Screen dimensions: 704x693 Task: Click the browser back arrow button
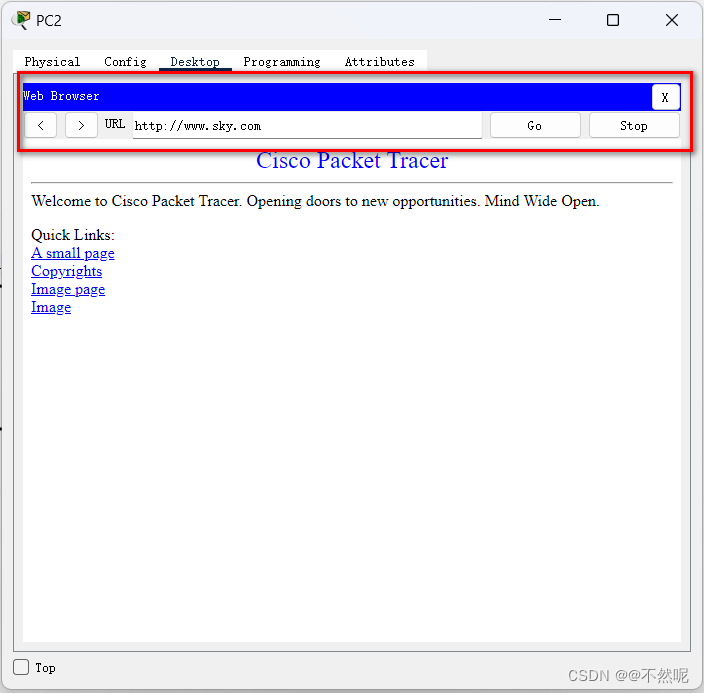coord(40,125)
